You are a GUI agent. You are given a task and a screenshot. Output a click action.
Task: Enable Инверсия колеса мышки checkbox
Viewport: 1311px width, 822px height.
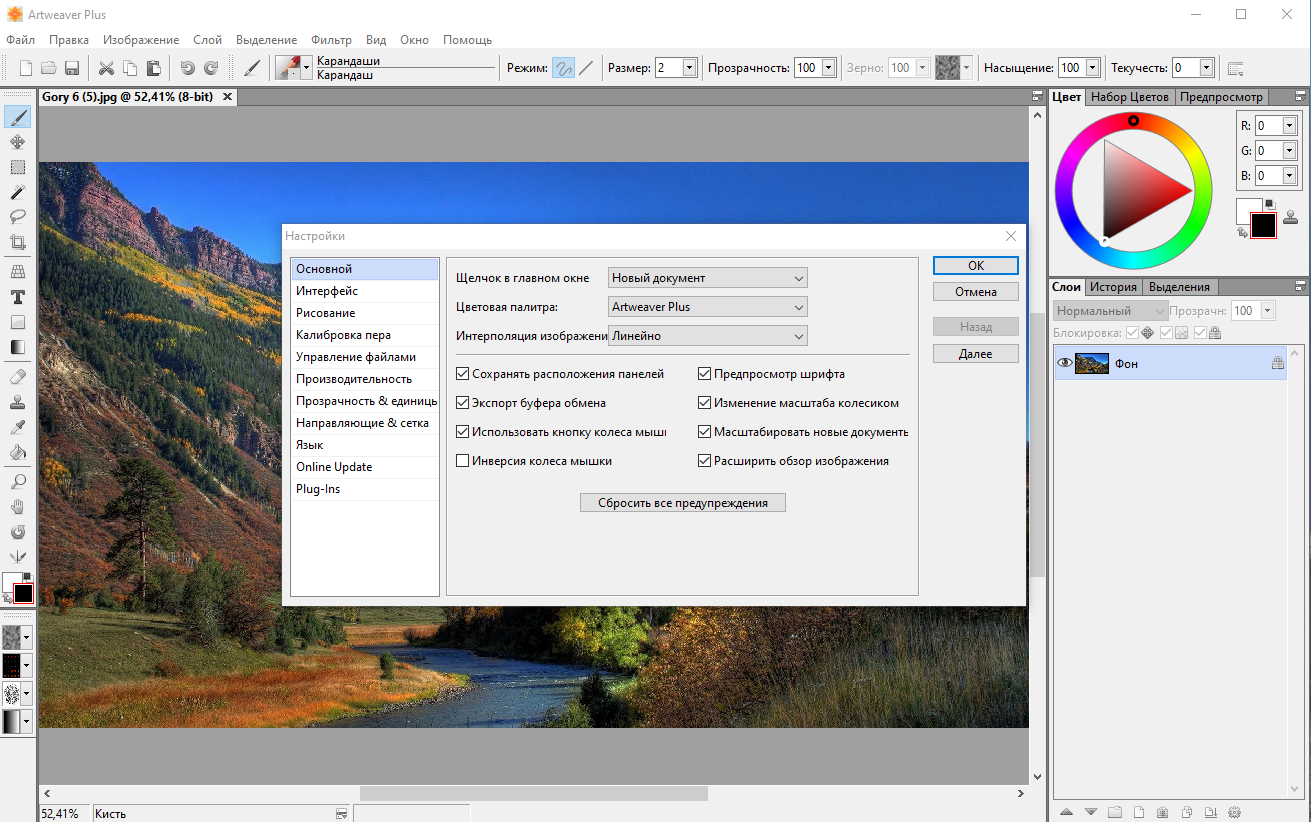pos(462,461)
